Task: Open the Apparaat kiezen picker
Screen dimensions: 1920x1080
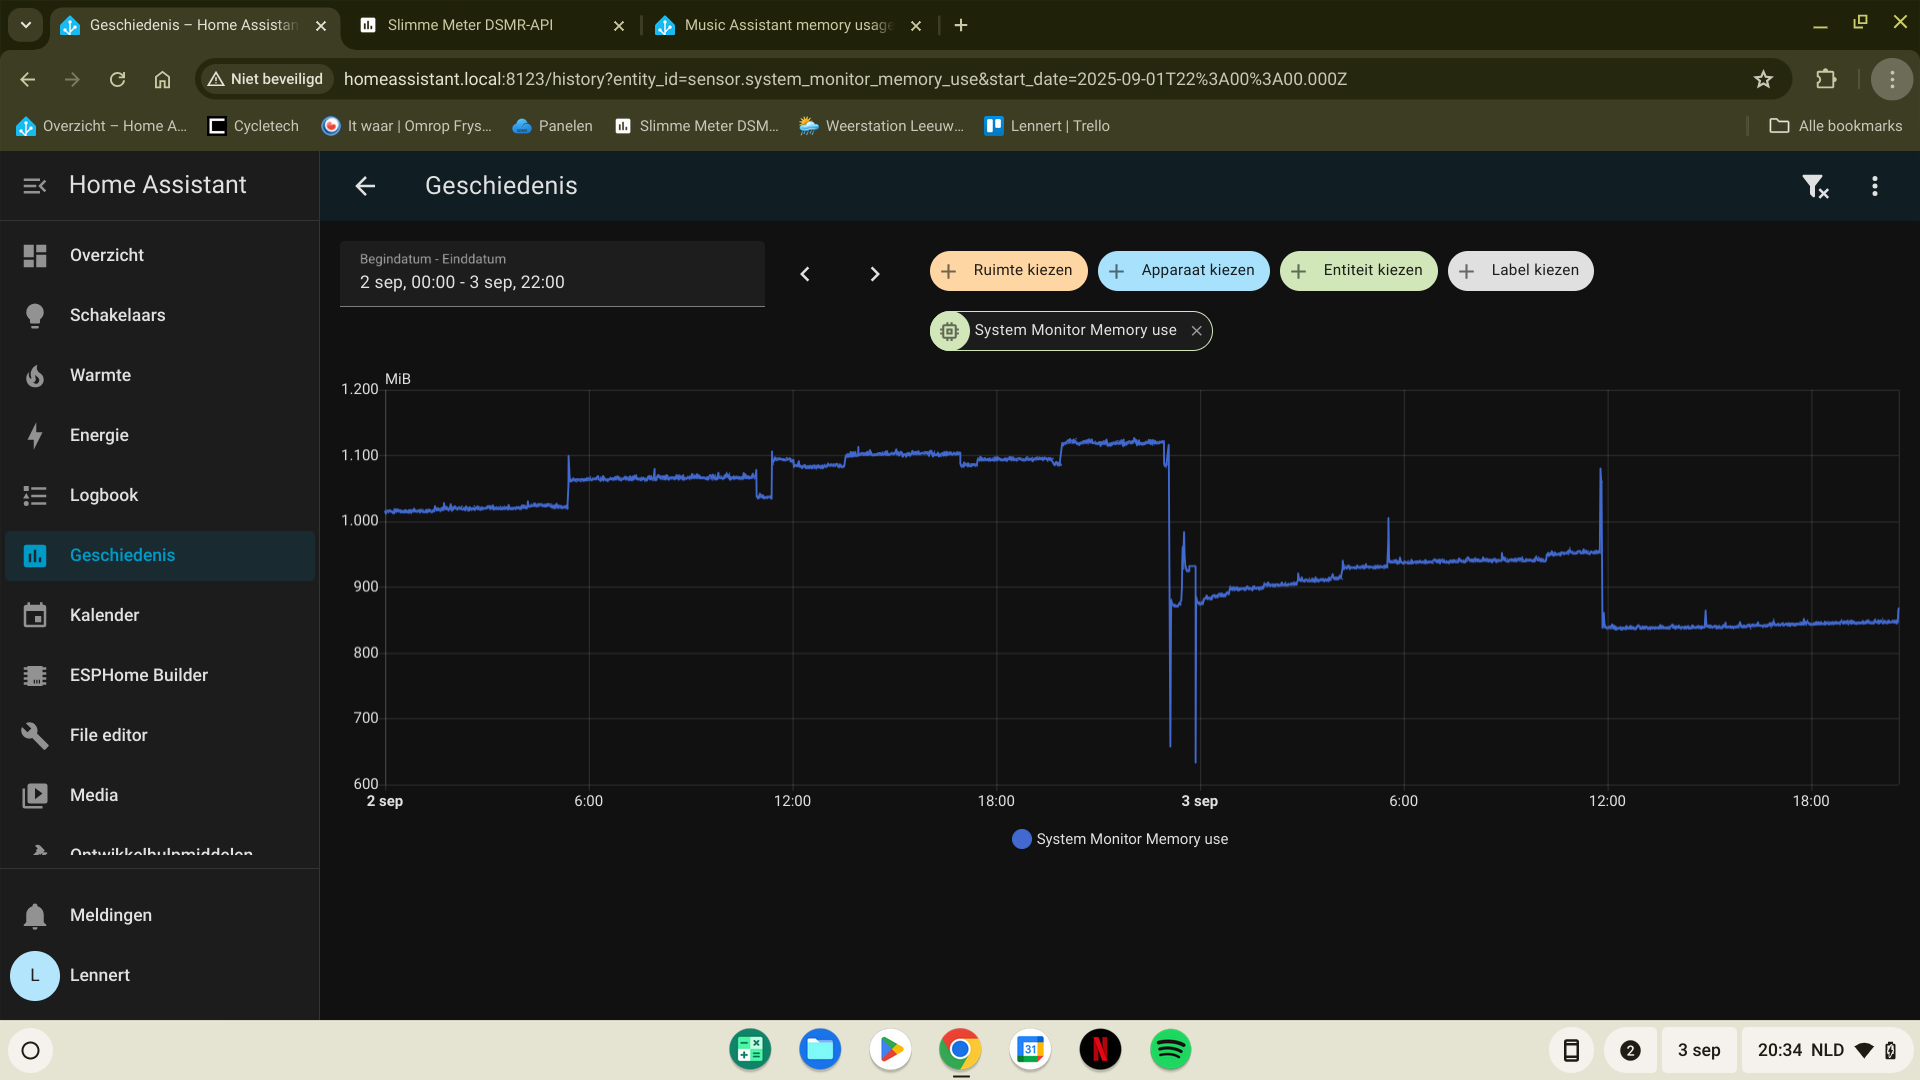Action: click(x=1183, y=271)
